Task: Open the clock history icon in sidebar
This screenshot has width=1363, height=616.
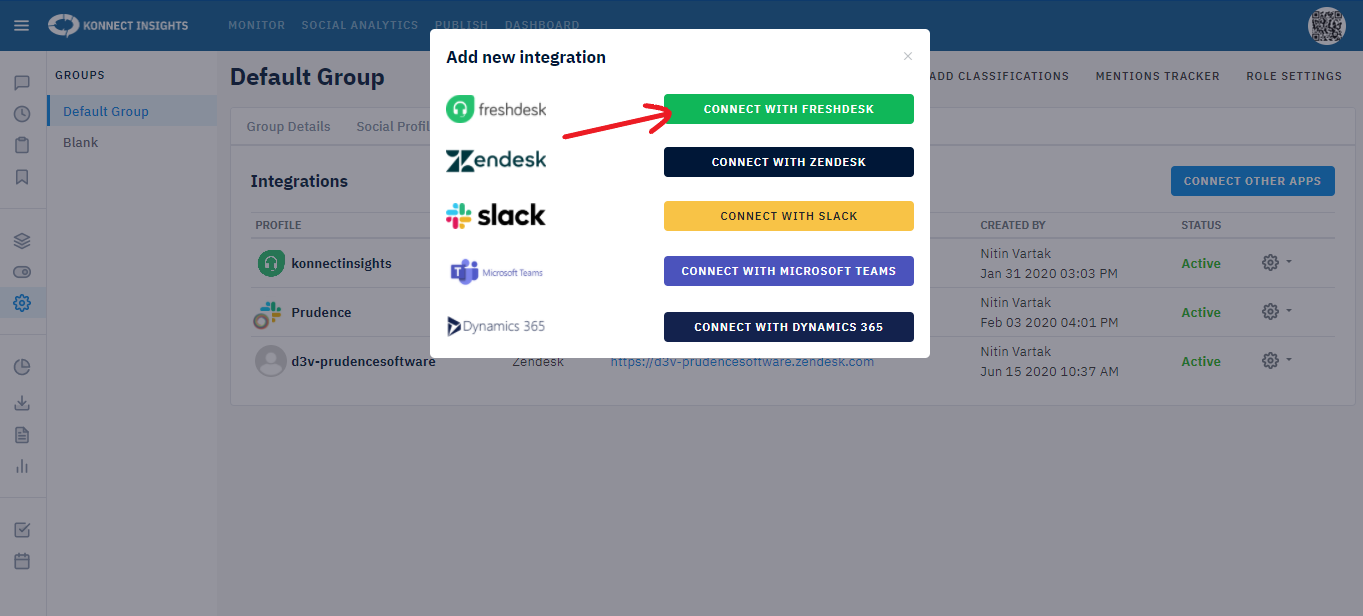Action: (x=23, y=114)
